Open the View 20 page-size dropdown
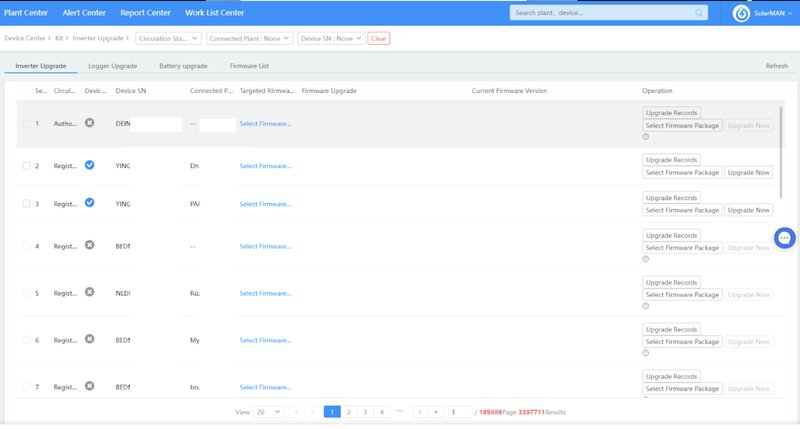The width and height of the screenshot is (800, 429). [270, 411]
